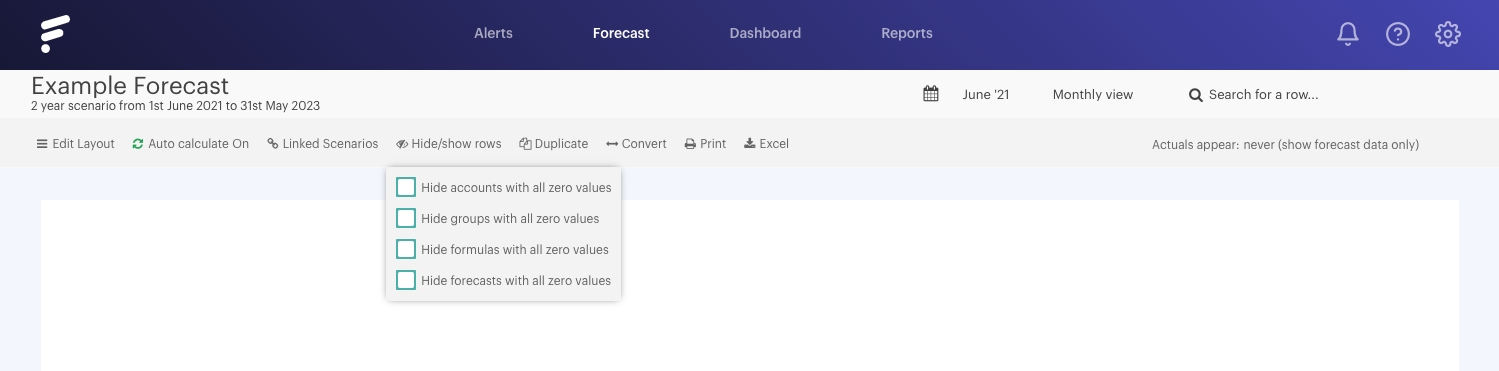Check Hide accounts with all zero values
The height and width of the screenshot is (371, 1499).
(406, 187)
